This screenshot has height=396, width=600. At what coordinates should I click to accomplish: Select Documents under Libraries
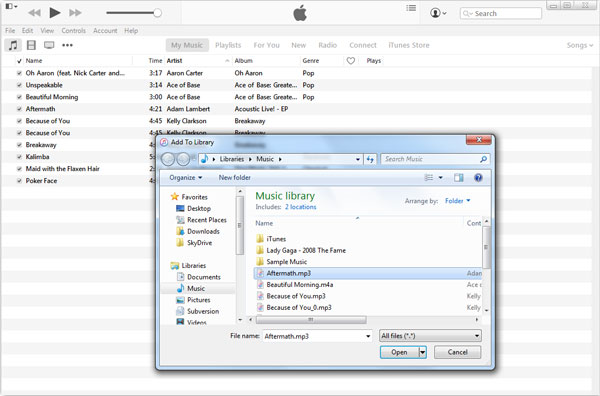pyautogui.click(x=198, y=277)
